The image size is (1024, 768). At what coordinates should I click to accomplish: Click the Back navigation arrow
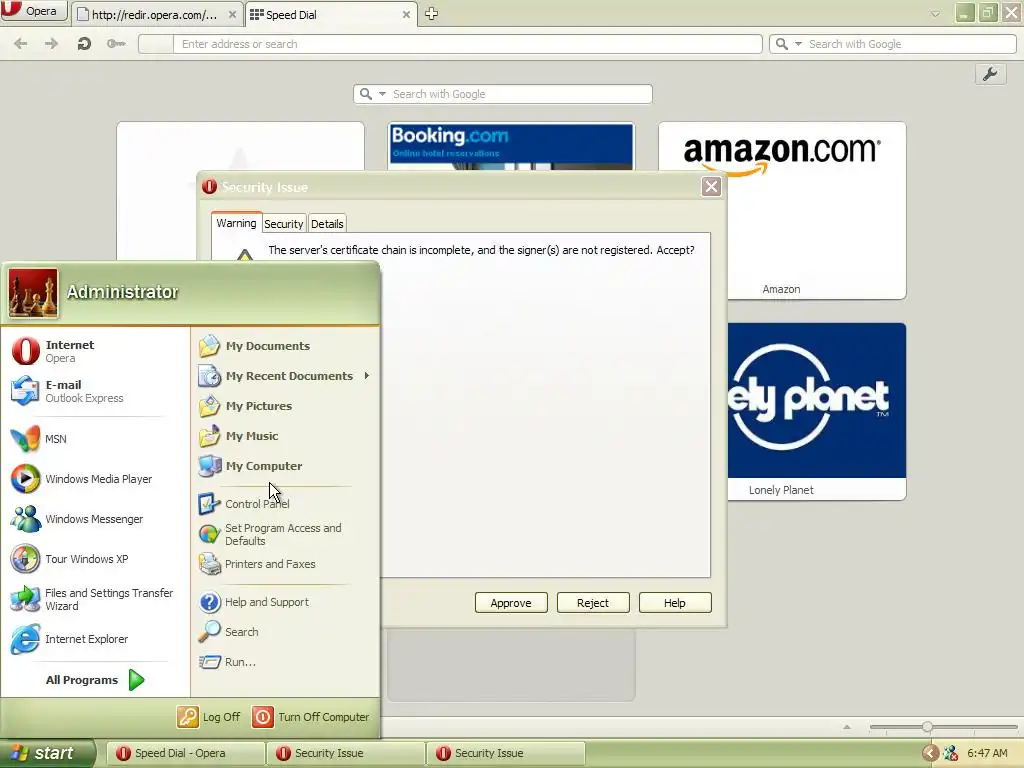click(x=21, y=44)
